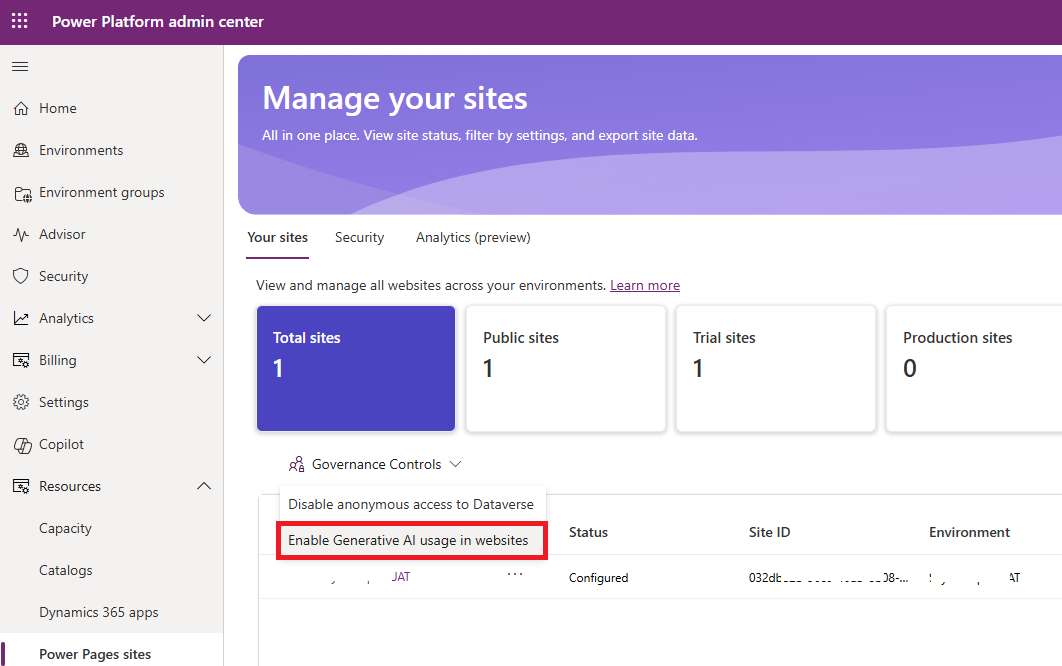Click the Security shield icon
This screenshot has height=666, width=1062.
click(21, 276)
